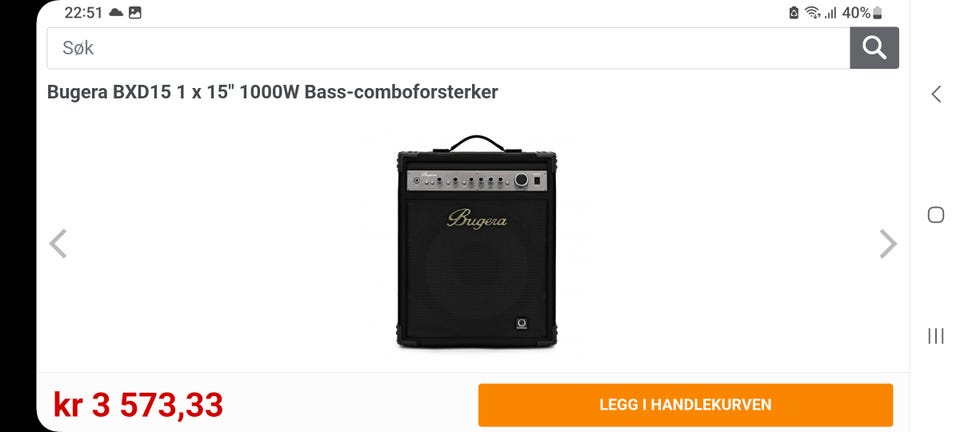The width and height of the screenshot is (960, 432).
Task: Open the Bugera BXD15 product title
Action: pos(272,92)
